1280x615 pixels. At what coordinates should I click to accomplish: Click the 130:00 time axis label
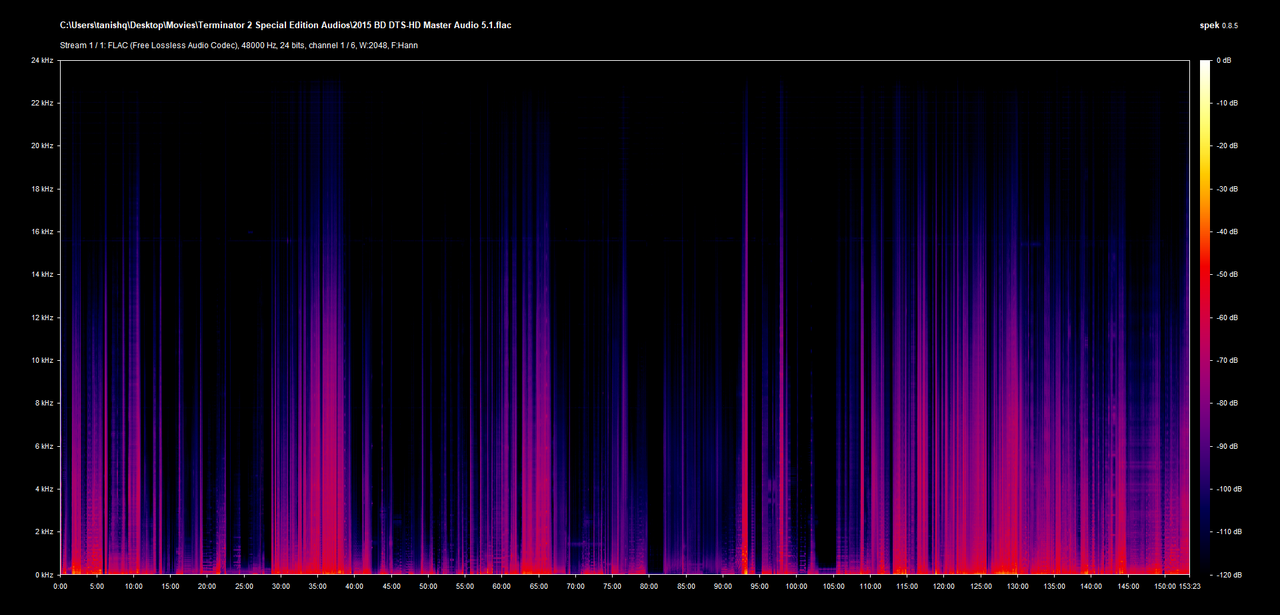(x=1017, y=587)
